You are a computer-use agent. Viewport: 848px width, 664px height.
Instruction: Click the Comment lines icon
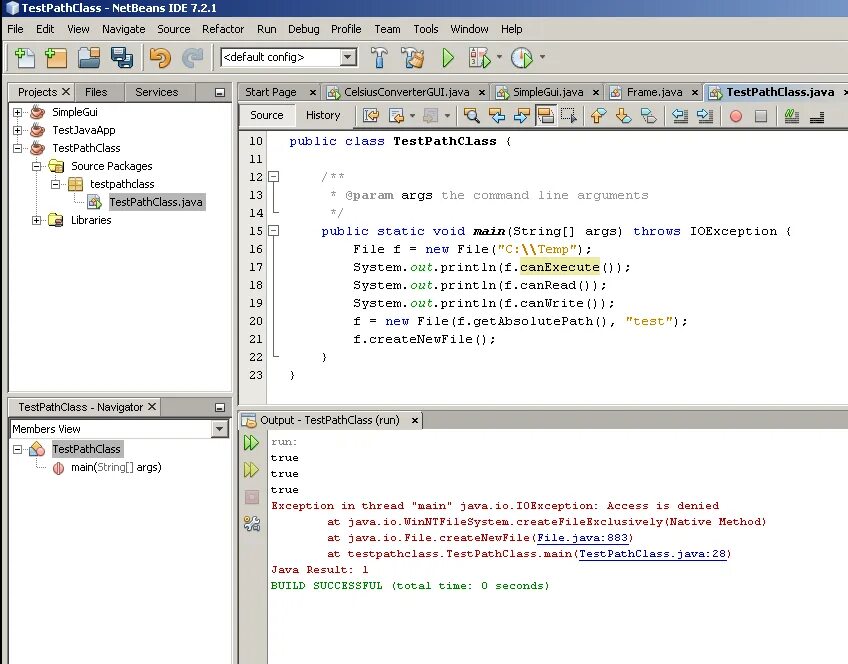[792, 116]
